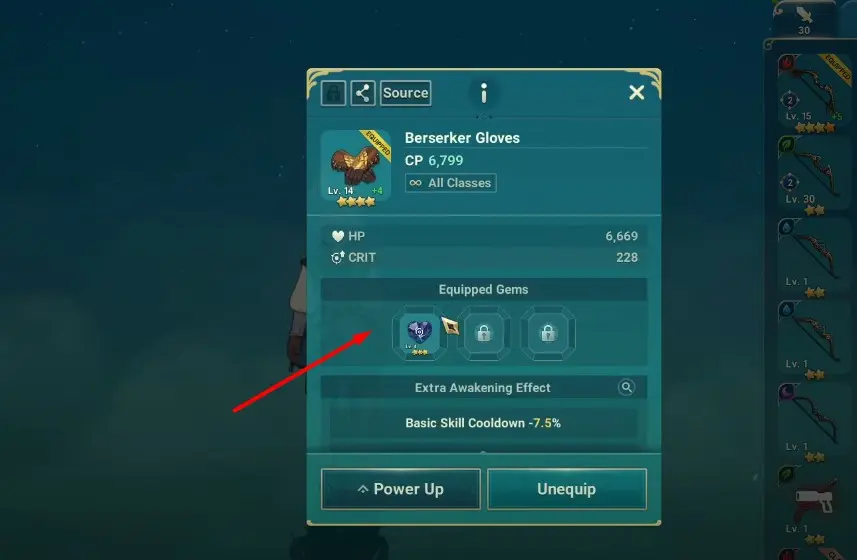Screen dimensions: 857x560
Task: Open Extra Awakening Effect magnifier icon
Action: point(626,387)
